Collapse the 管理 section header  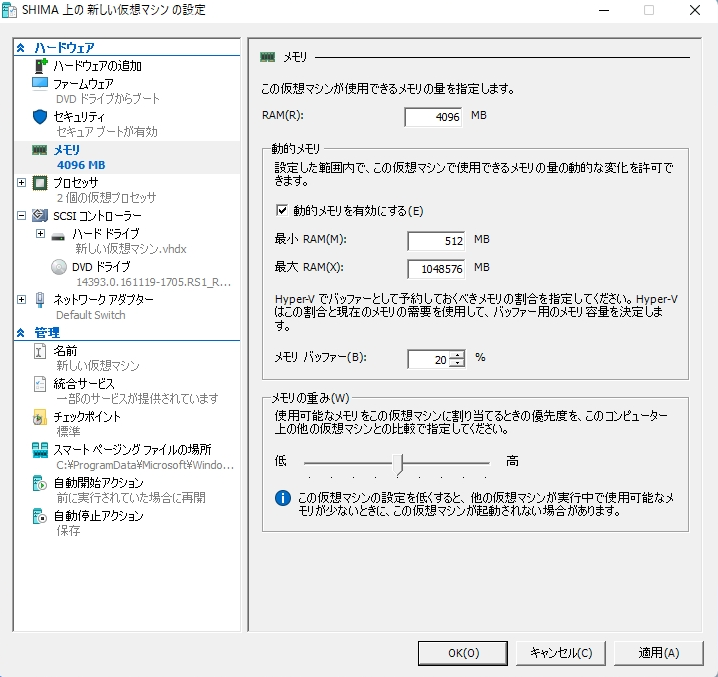pyautogui.click(x=21, y=333)
